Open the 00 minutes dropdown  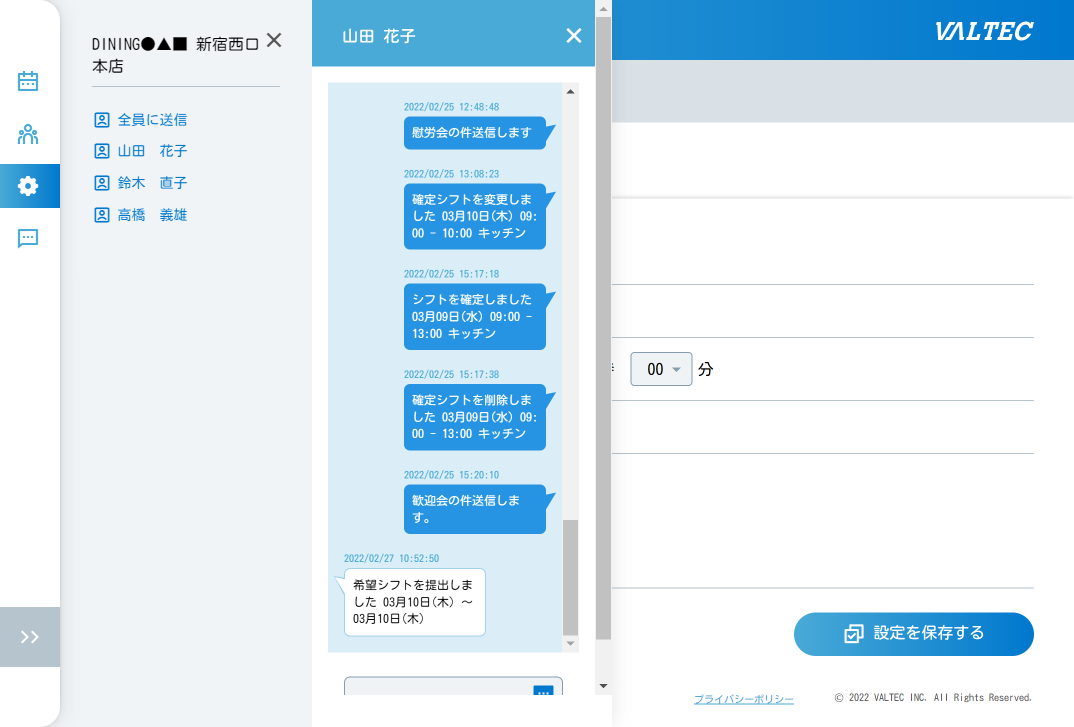pos(661,369)
